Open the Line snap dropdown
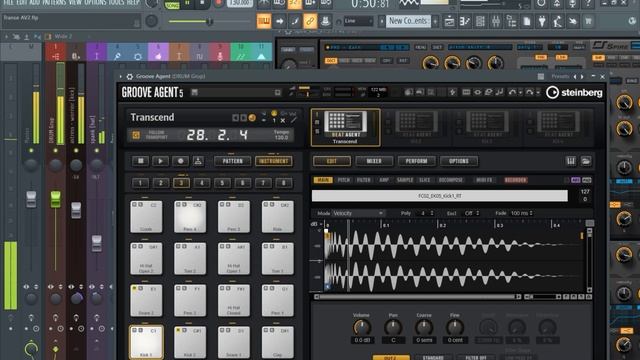 pyautogui.click(x=358, y=21)
